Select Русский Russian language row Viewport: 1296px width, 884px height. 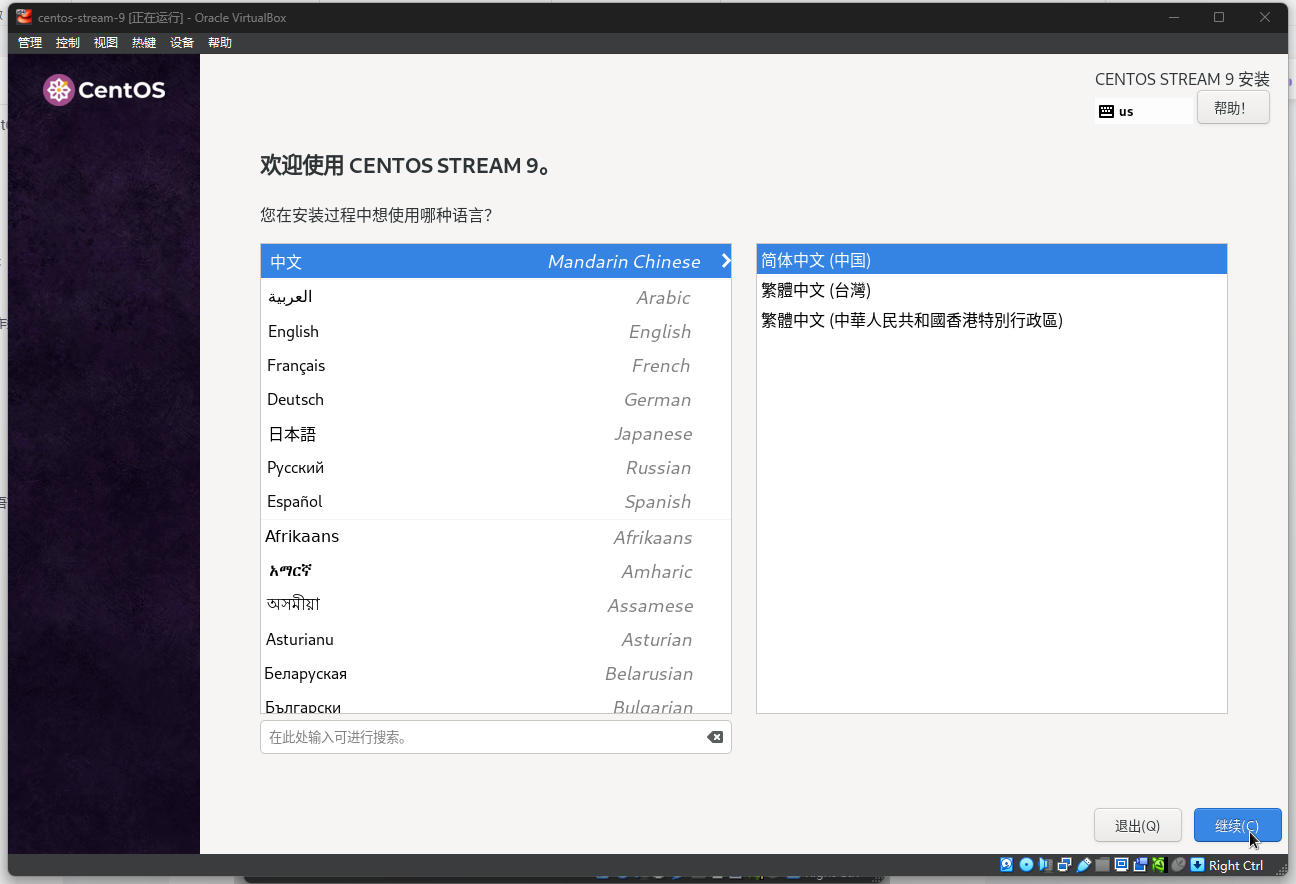(496, 467)
